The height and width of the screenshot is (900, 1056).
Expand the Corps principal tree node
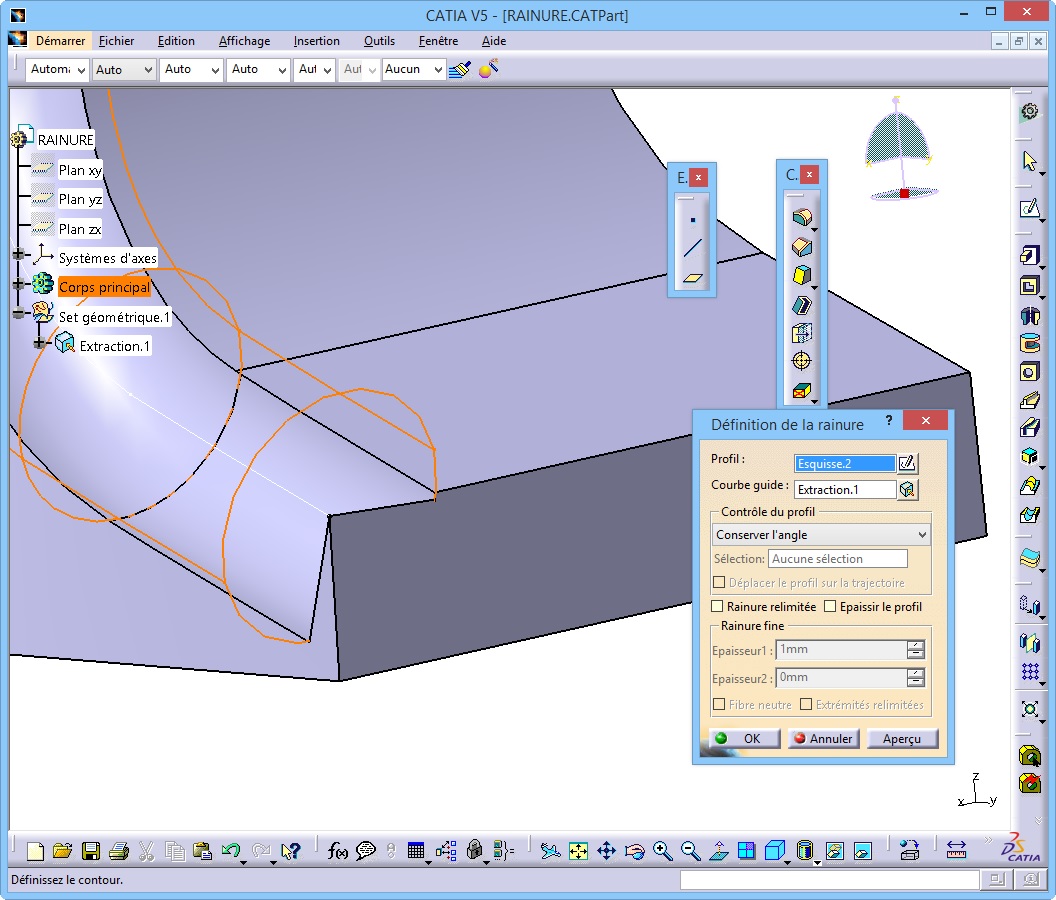pos(18,284)
